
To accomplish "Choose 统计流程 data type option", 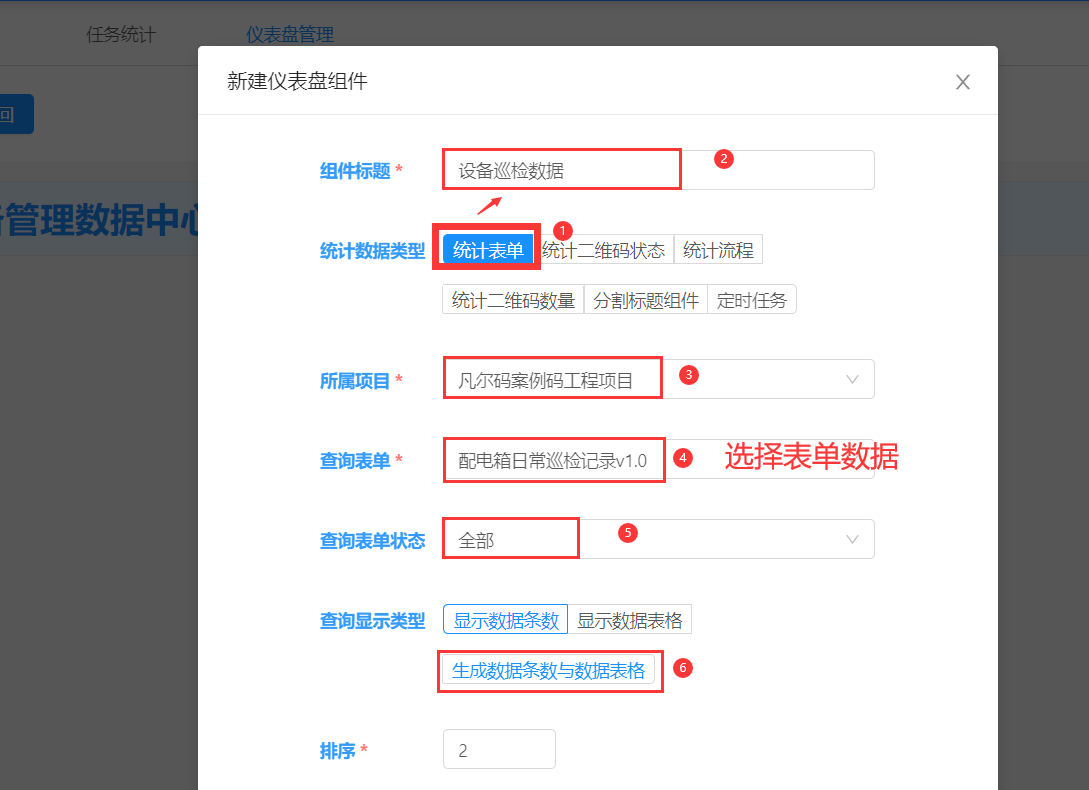I will (x=718, y=250).
